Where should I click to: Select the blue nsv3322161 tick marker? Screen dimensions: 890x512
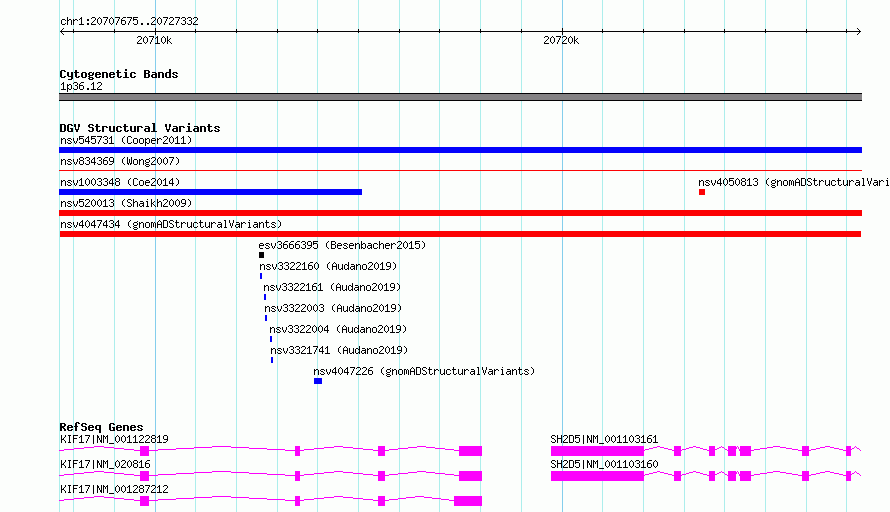click(x=265, y=297)
